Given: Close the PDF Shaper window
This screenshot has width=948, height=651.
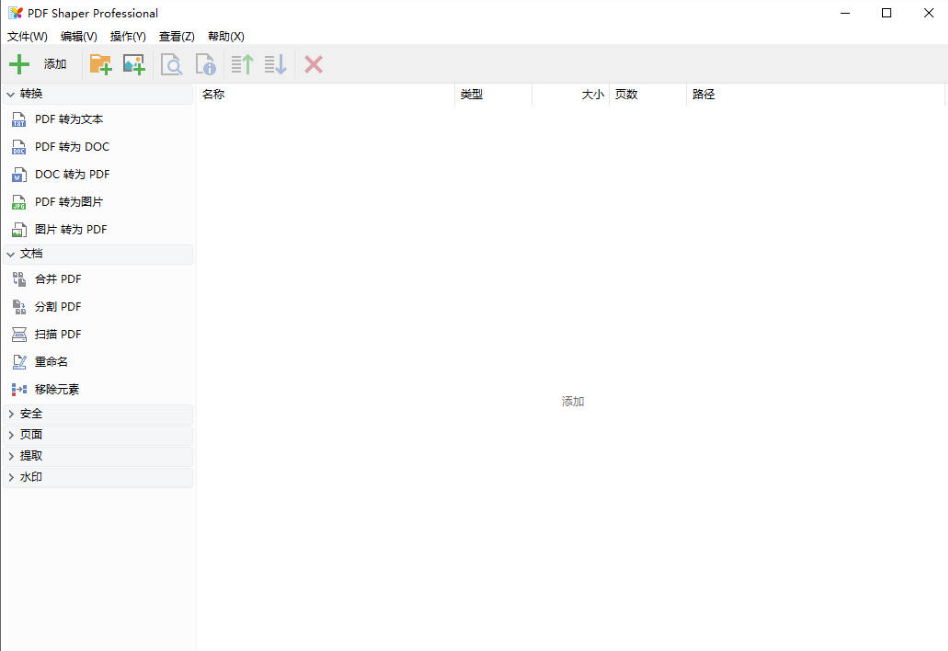Looking at the screenshot, I should (929, 13).
